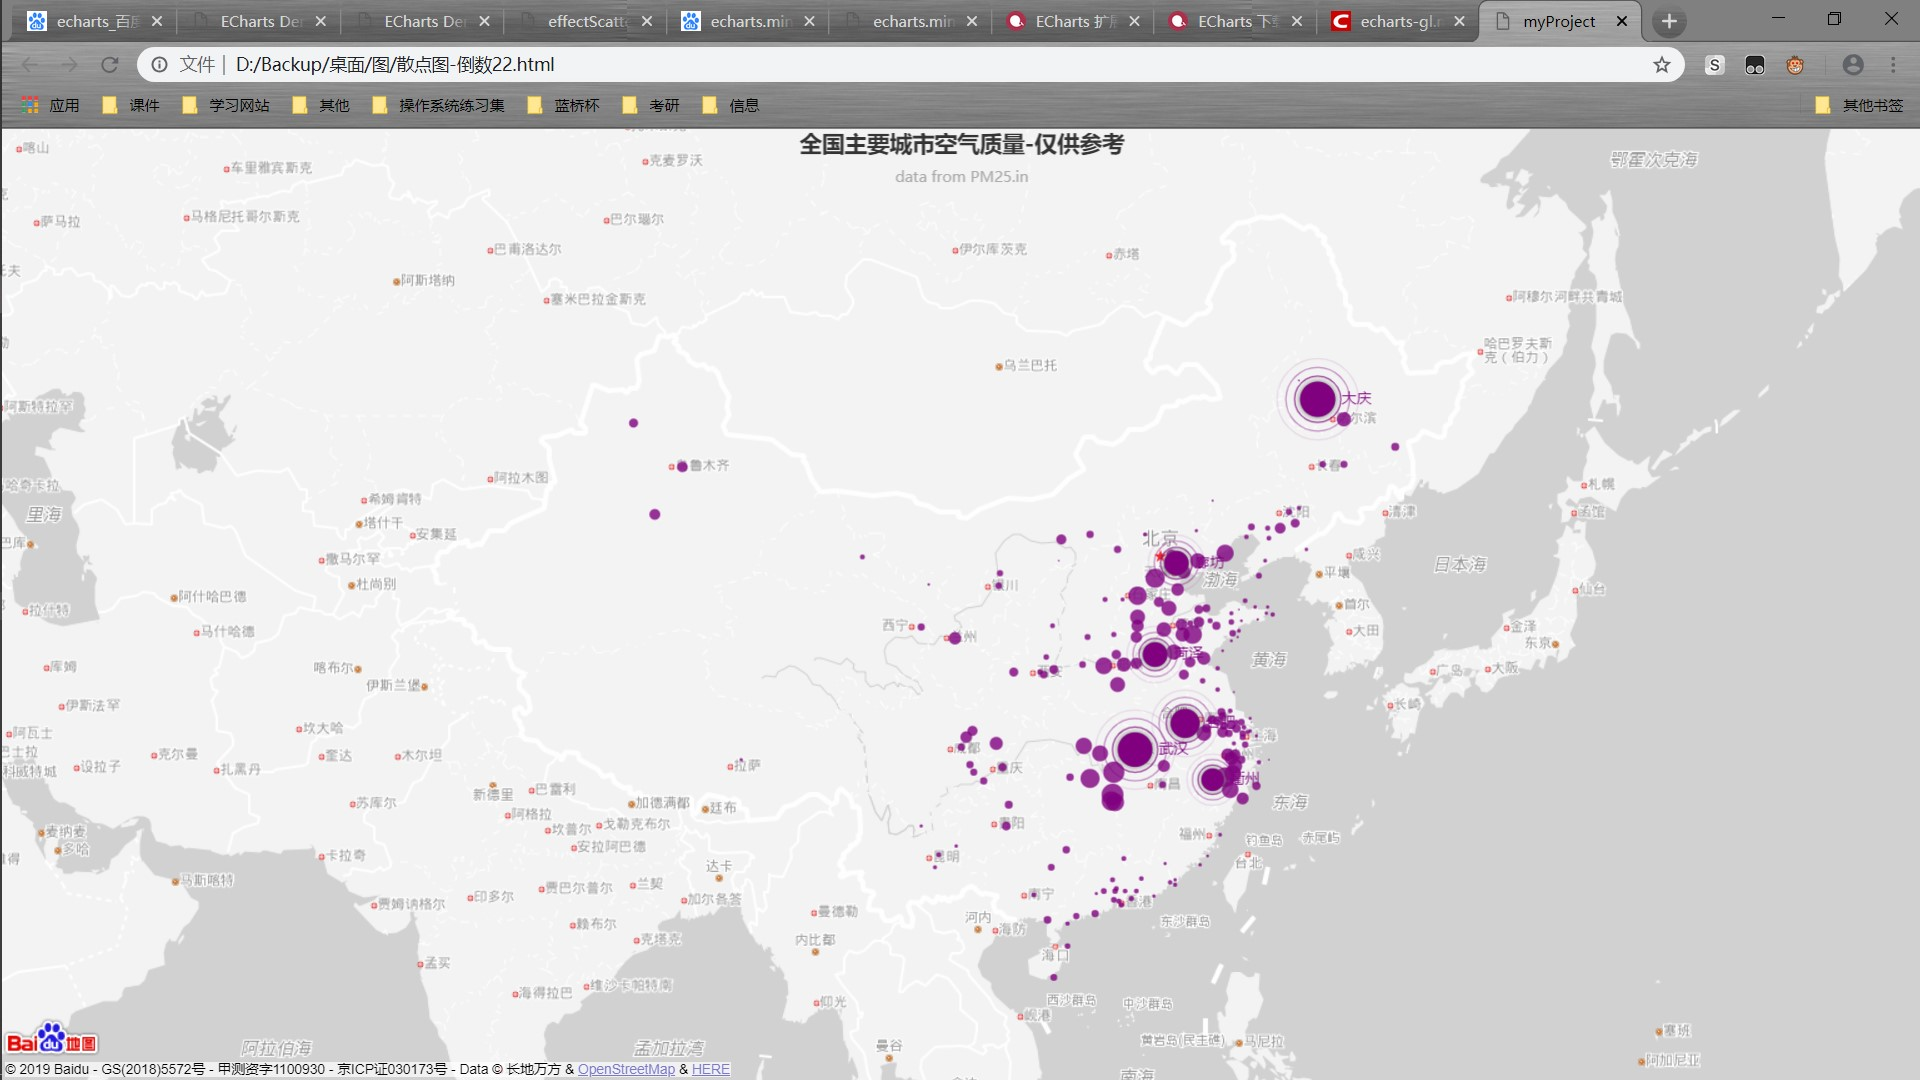
Task: Click the Baidu map logo
Action: [52, 1040]
